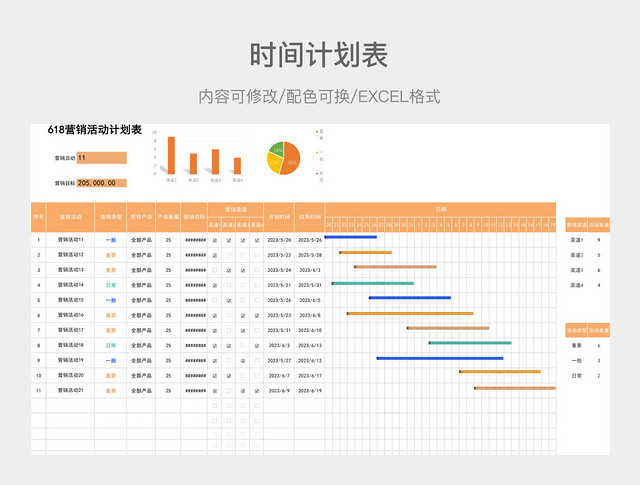Select the 结束时间 column header
The image size is (640, 485).
coord(310,217)
